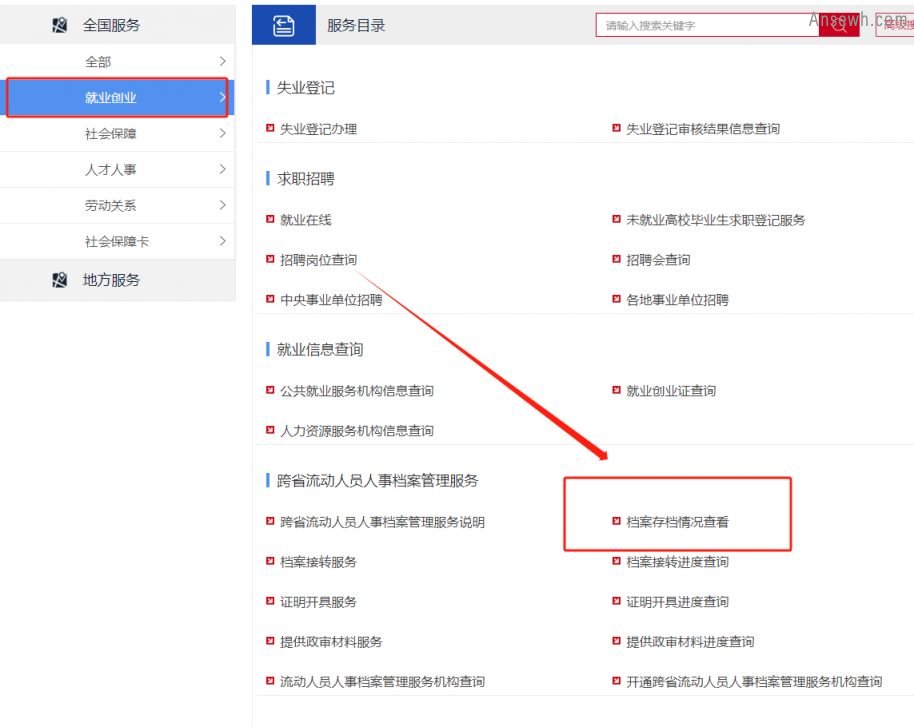Image resolution: width=914 pixels, height=727 pixels.
Task: Expand the 人才人事 chevron arrow
Action: [222, 170]
